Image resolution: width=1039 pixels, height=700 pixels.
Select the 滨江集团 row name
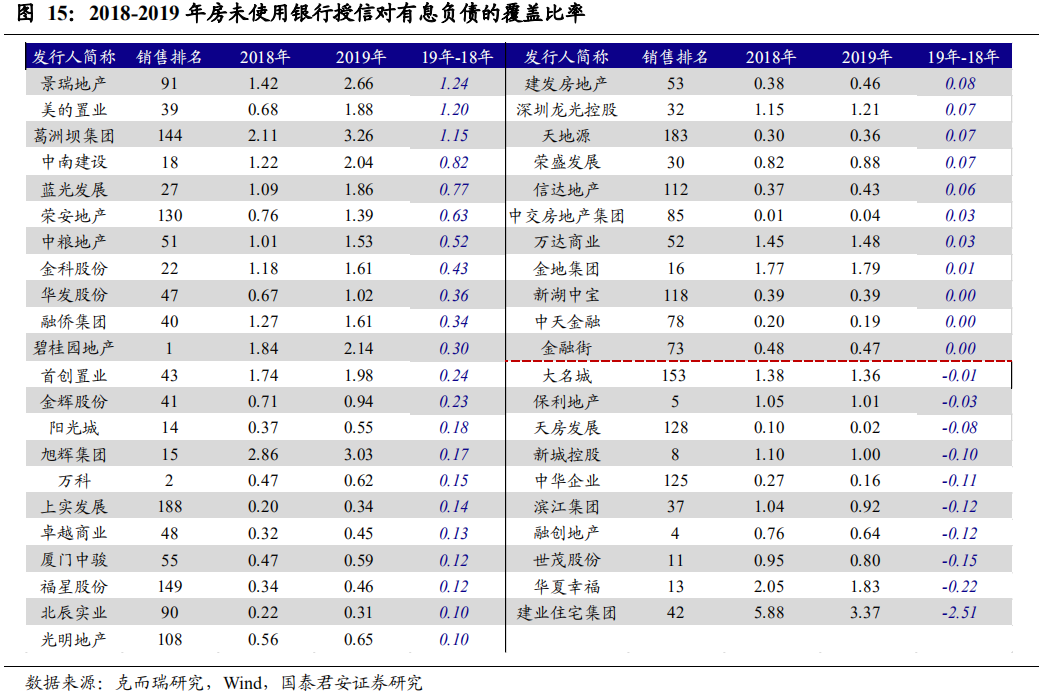(567, 507)
